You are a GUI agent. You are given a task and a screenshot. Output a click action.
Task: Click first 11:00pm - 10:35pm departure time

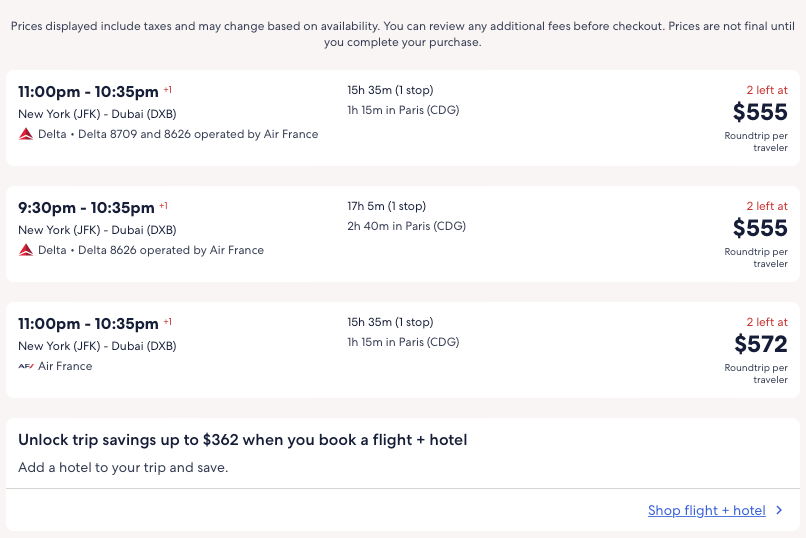click(88, 92)
